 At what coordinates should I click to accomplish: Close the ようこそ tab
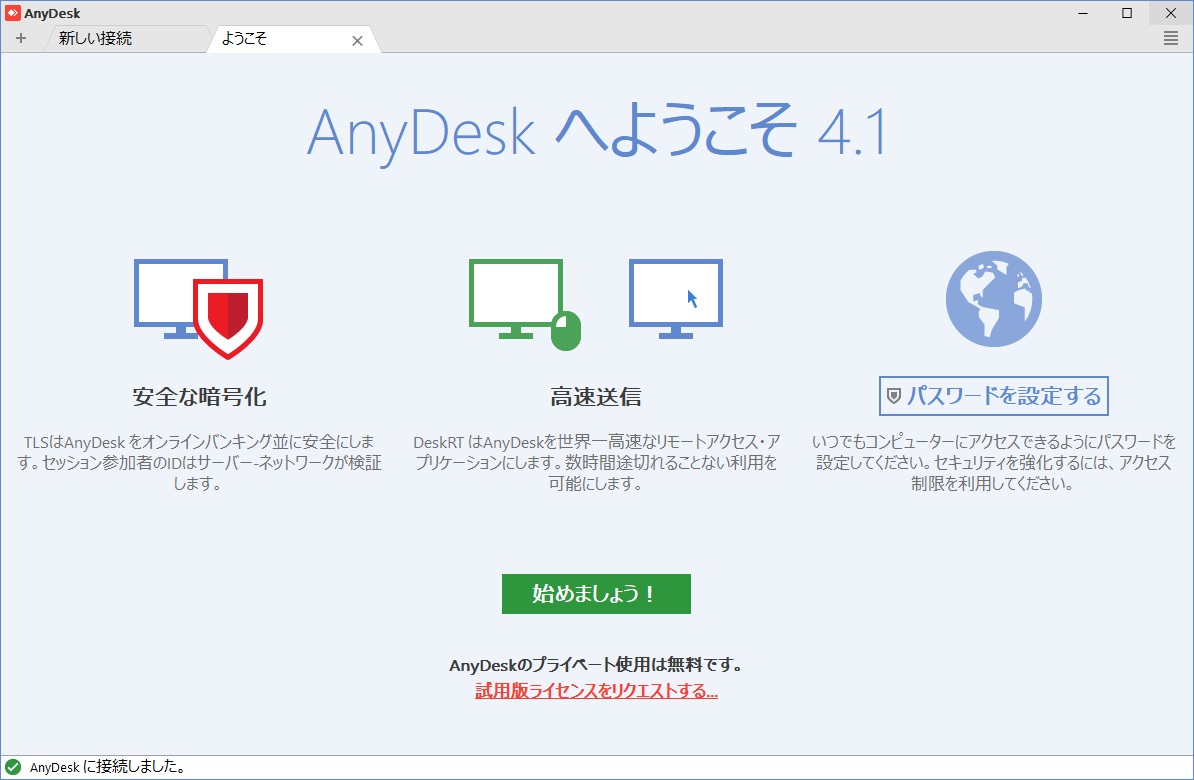pyautogui.click(x=357, y=41)
